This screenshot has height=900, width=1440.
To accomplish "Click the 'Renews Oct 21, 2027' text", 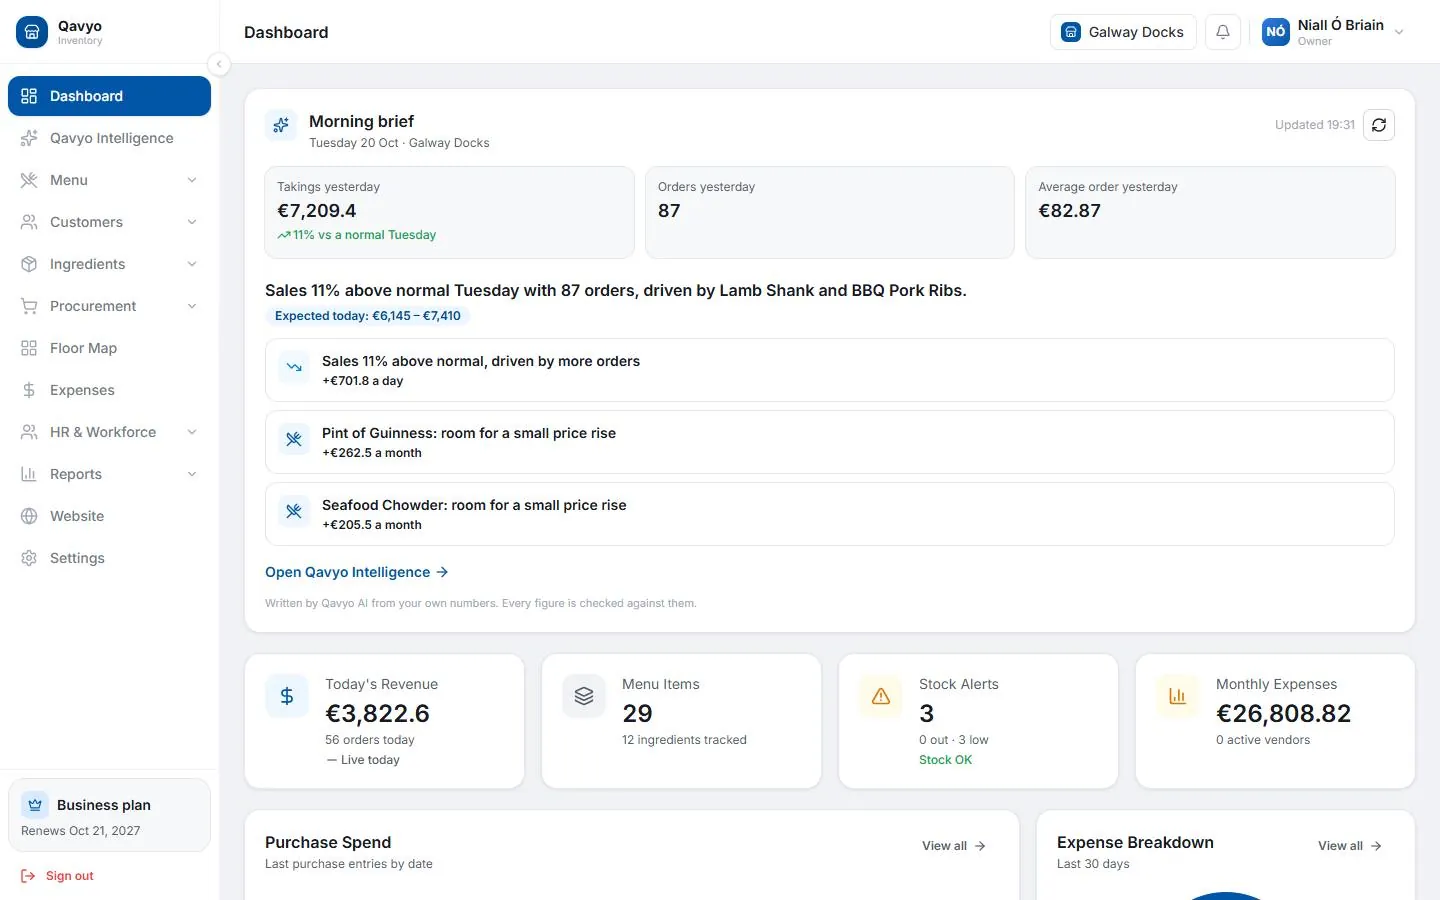I will 80,831.
